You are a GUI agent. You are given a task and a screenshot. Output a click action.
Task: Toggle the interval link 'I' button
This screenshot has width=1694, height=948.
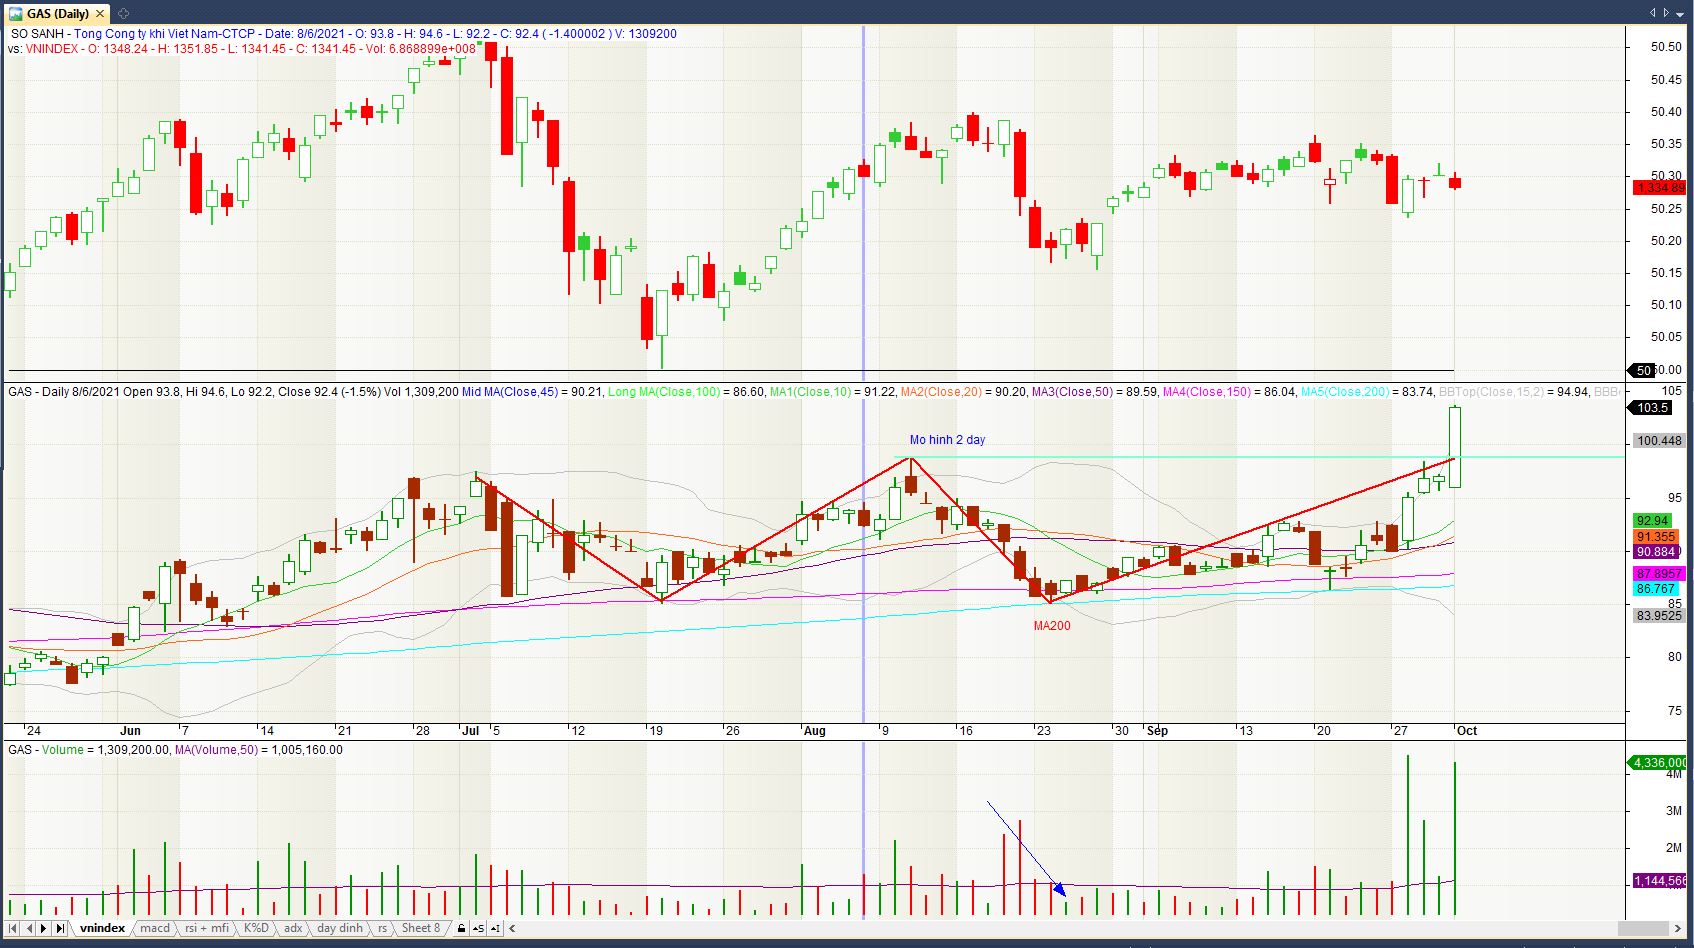click(x=495, y=928)
